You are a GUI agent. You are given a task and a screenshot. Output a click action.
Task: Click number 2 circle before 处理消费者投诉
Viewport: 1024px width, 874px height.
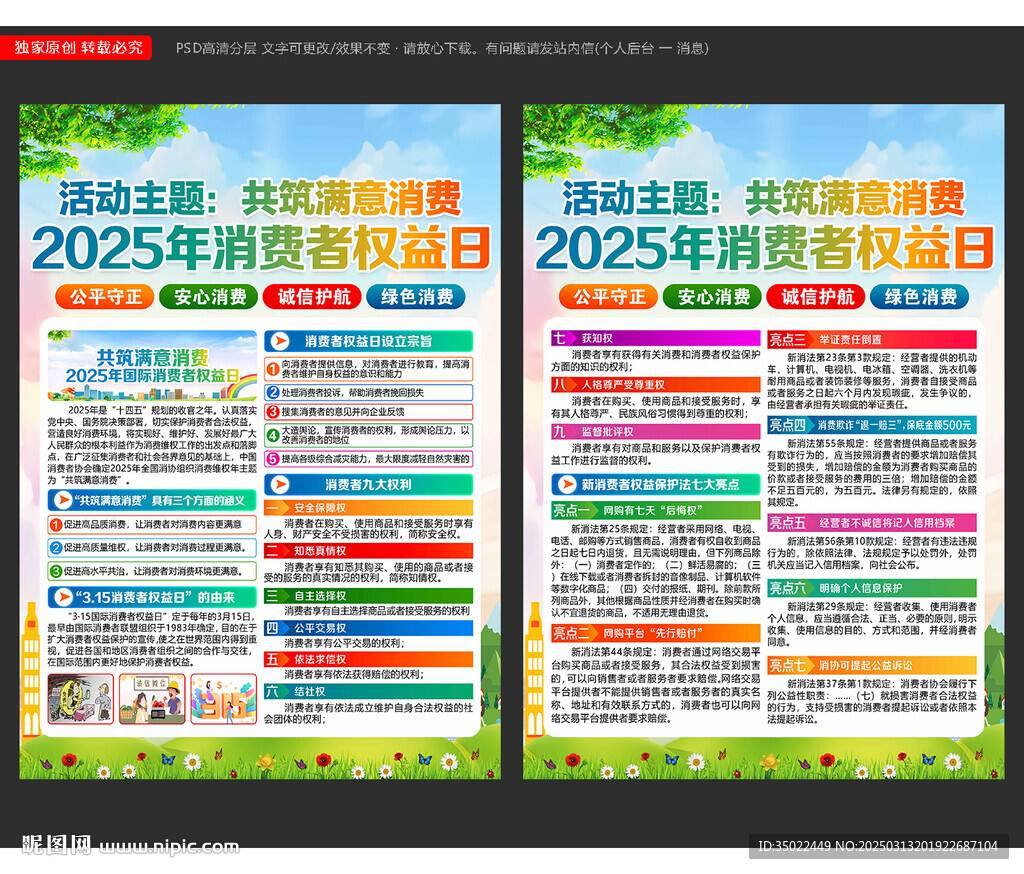tap(273, 393)
